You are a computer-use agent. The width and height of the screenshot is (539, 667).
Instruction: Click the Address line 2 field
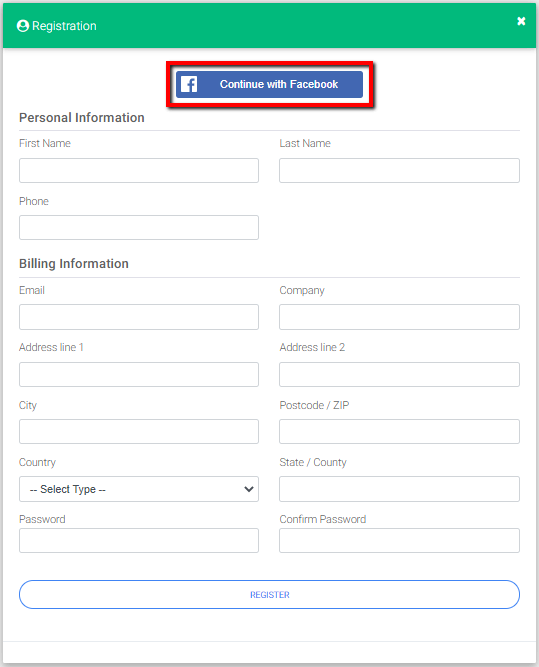tap(399, 374)
